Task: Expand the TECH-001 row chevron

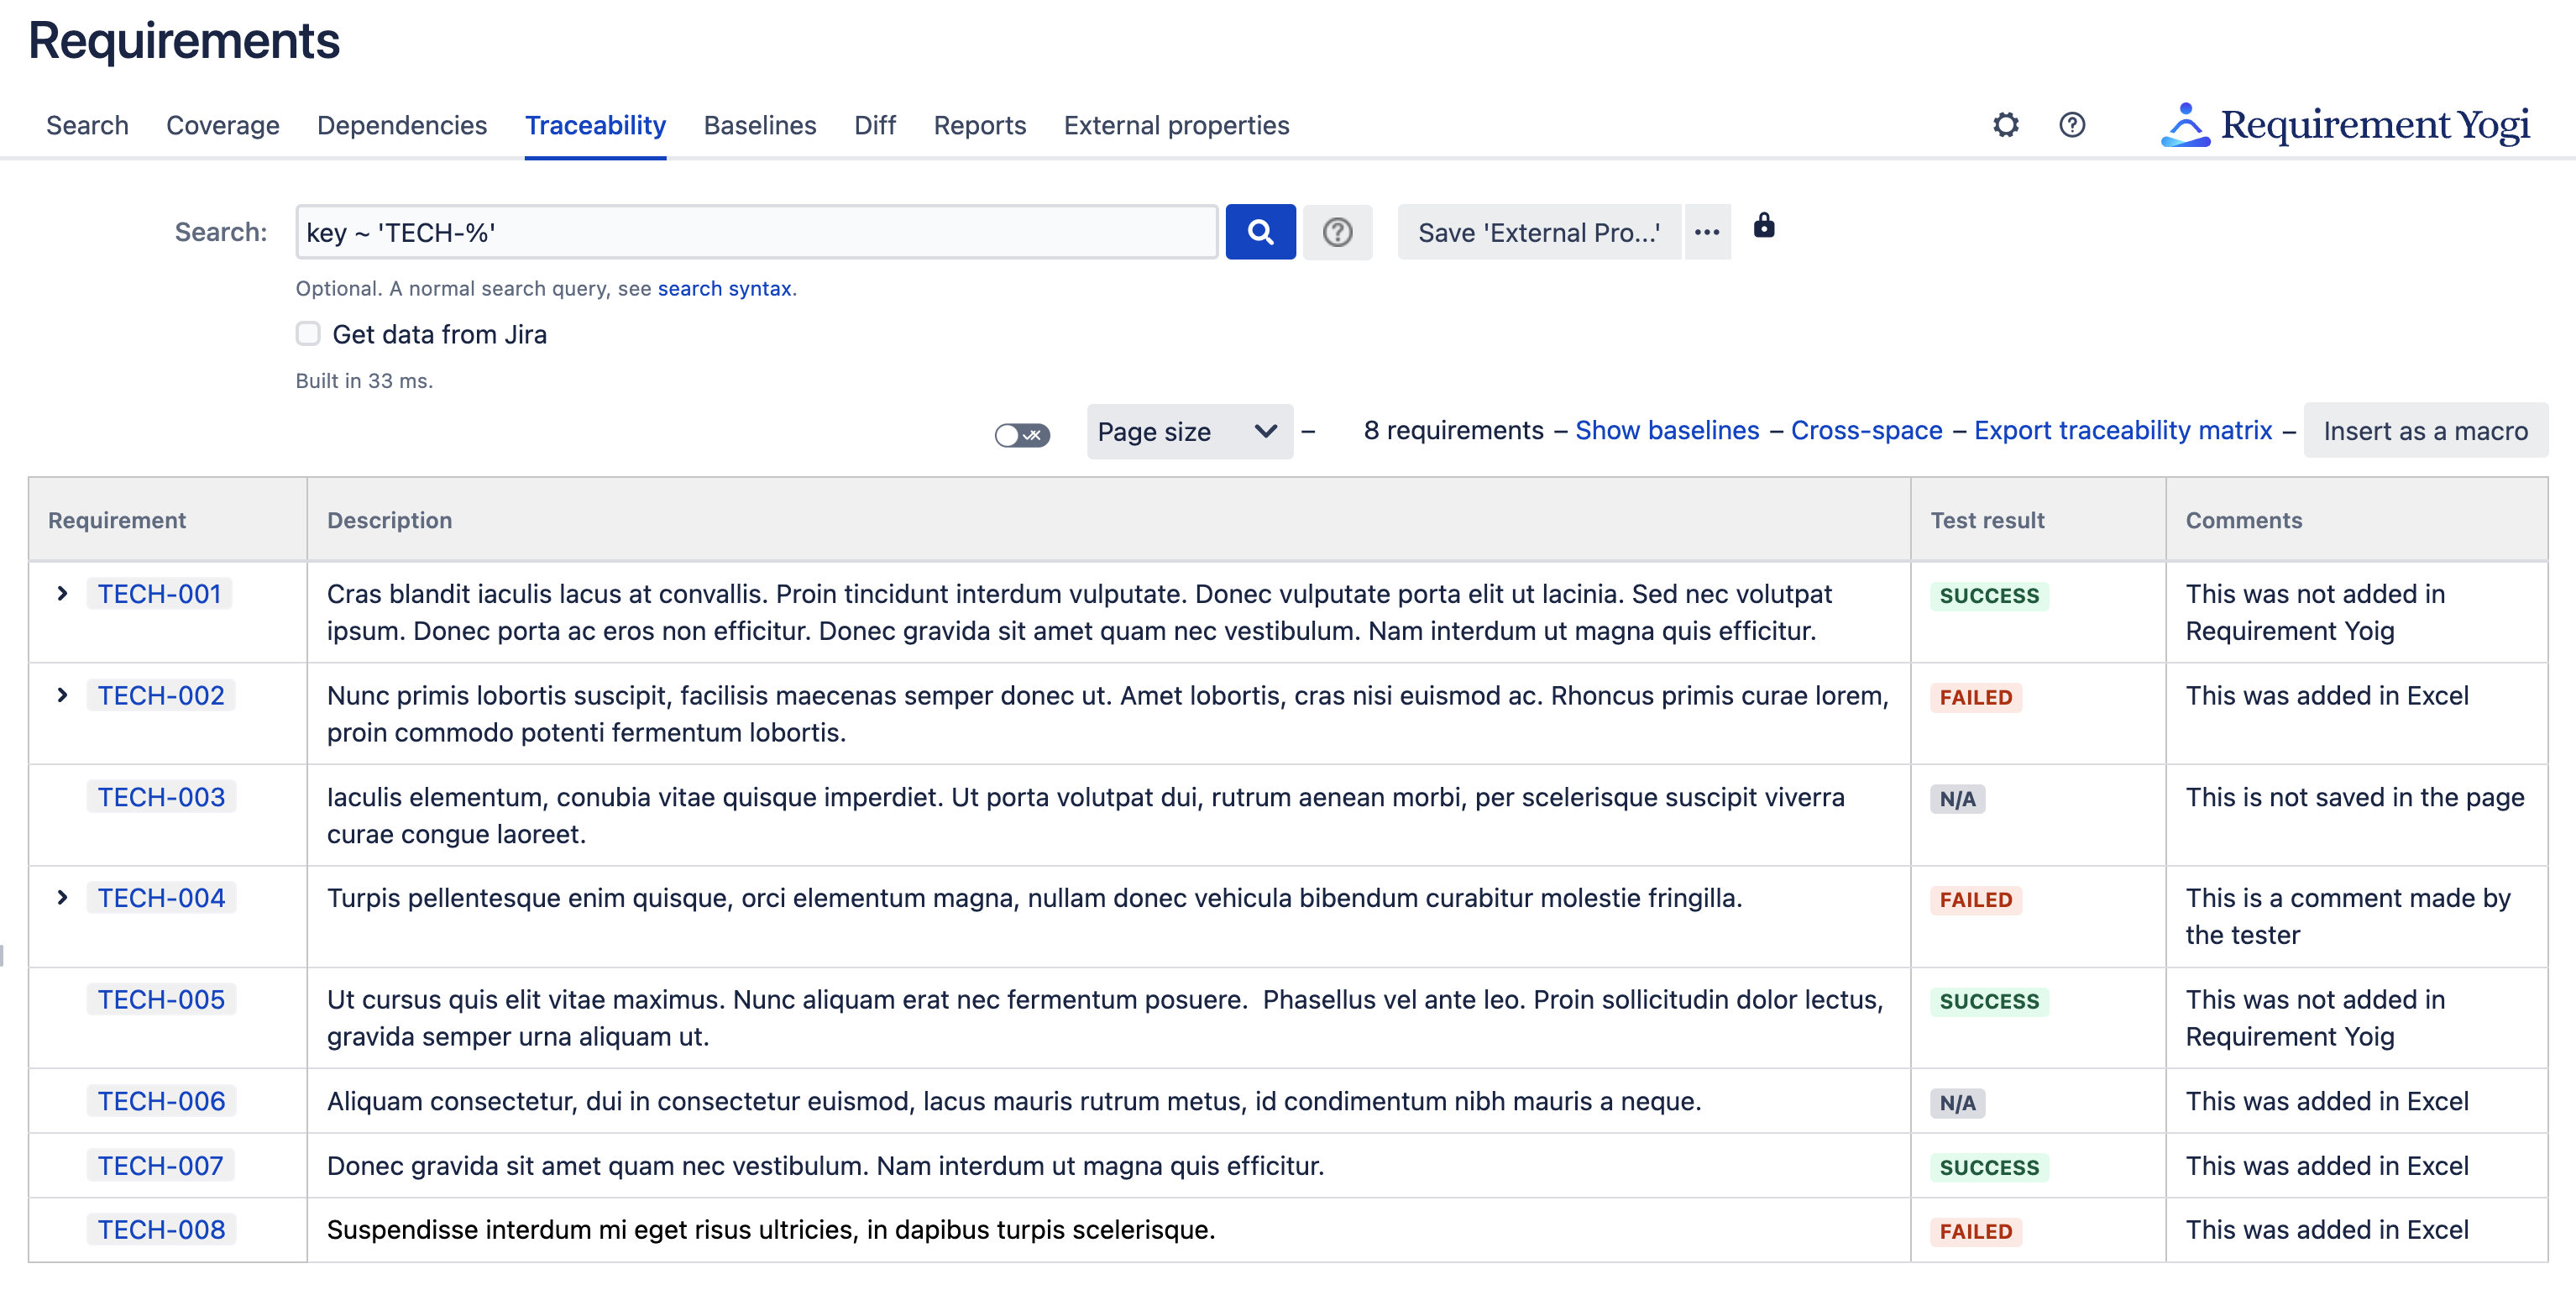Action: (62, 594)
